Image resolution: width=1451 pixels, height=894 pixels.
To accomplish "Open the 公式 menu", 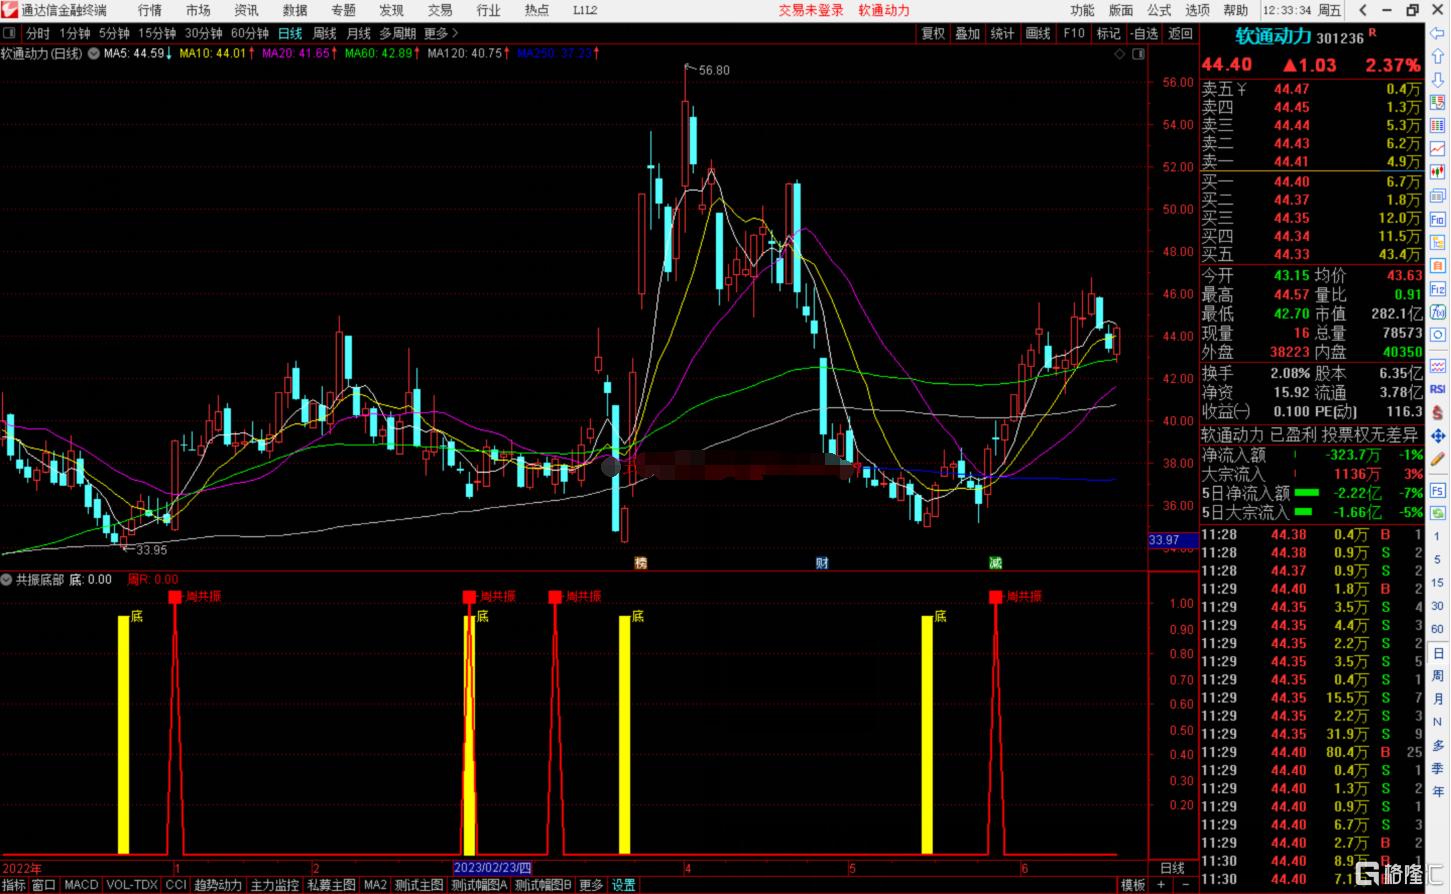I will tap(1159, 10).
